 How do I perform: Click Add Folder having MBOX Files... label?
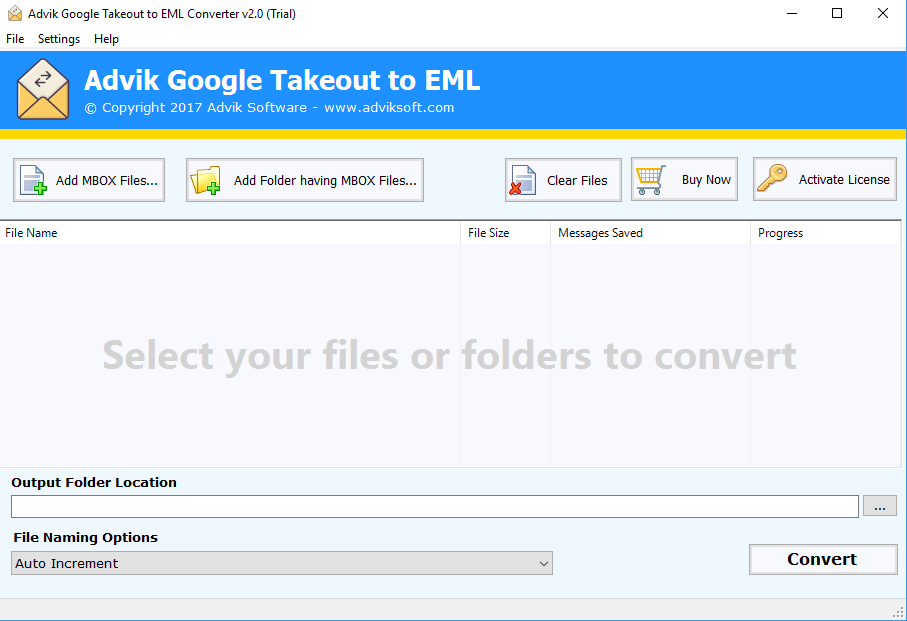click(x=325, y=180)
